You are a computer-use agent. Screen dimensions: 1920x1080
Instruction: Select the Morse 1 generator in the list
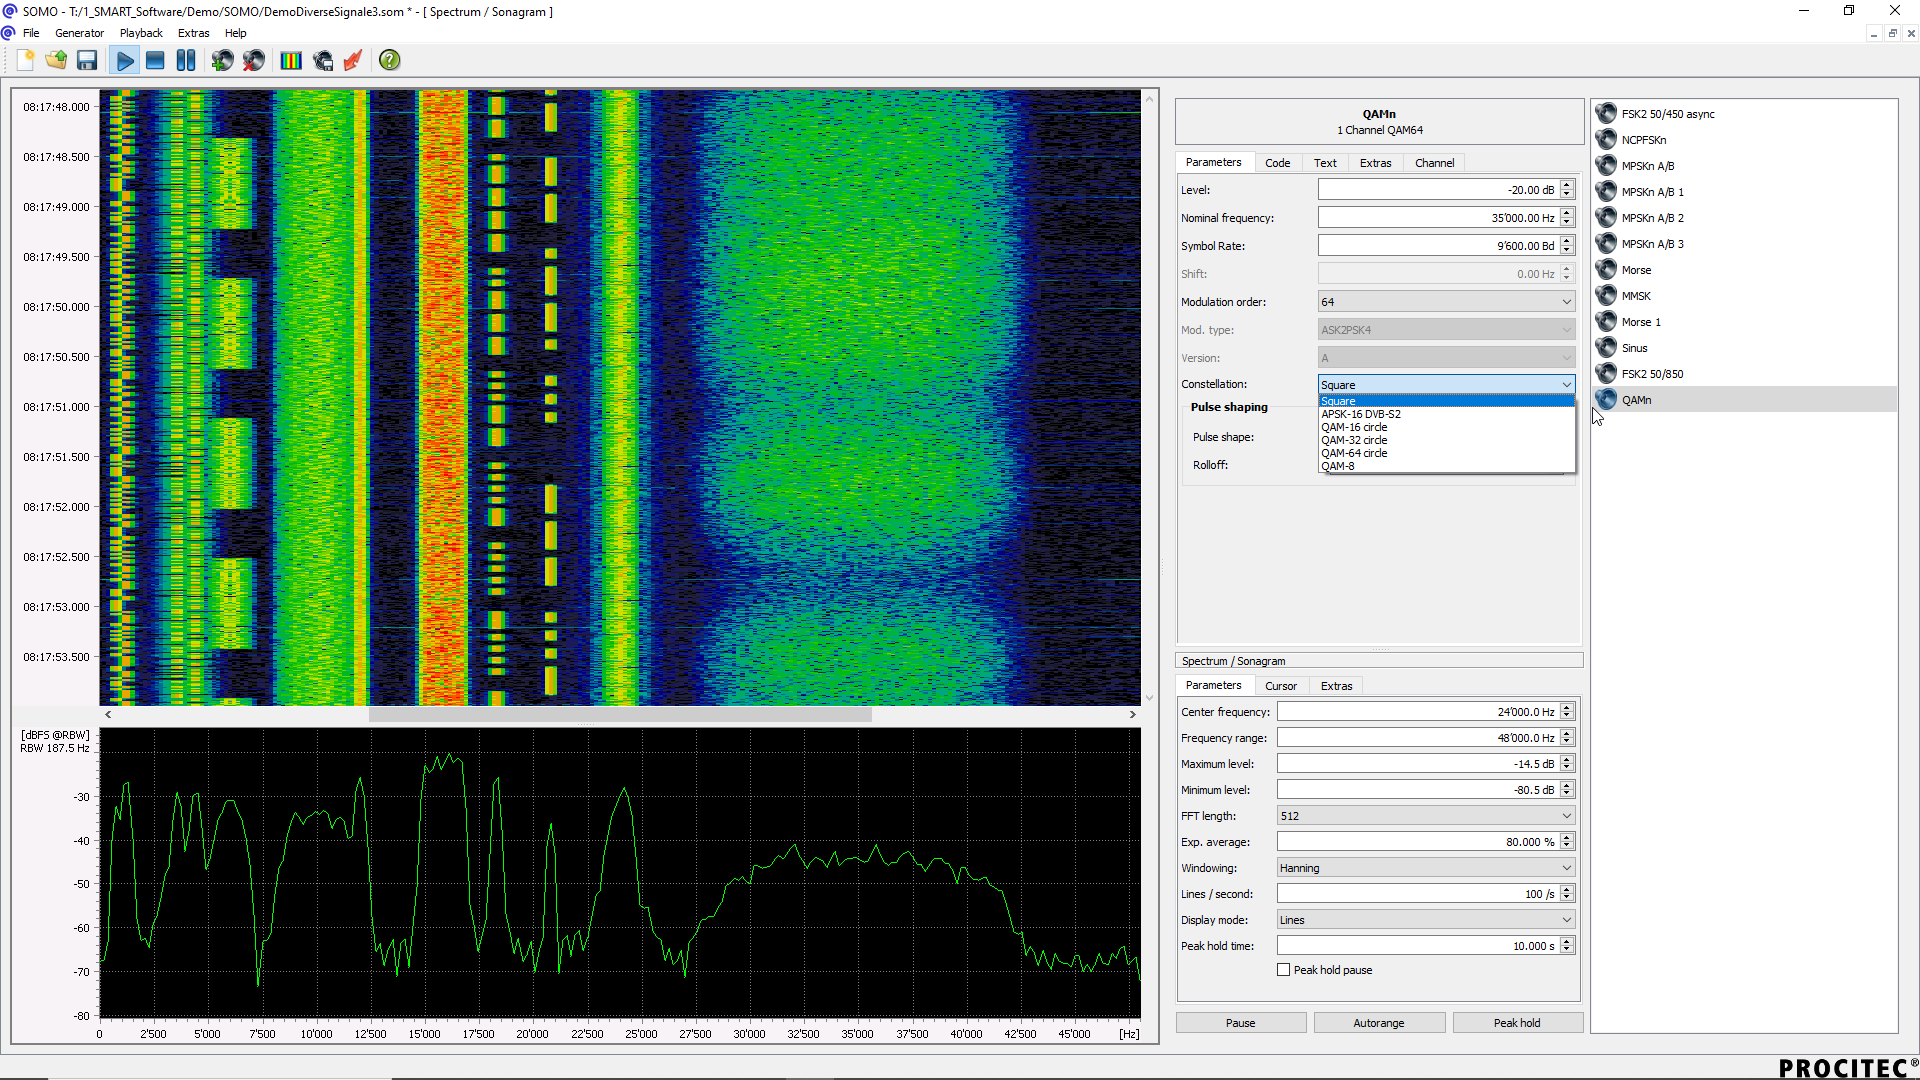click(1640, 322)
